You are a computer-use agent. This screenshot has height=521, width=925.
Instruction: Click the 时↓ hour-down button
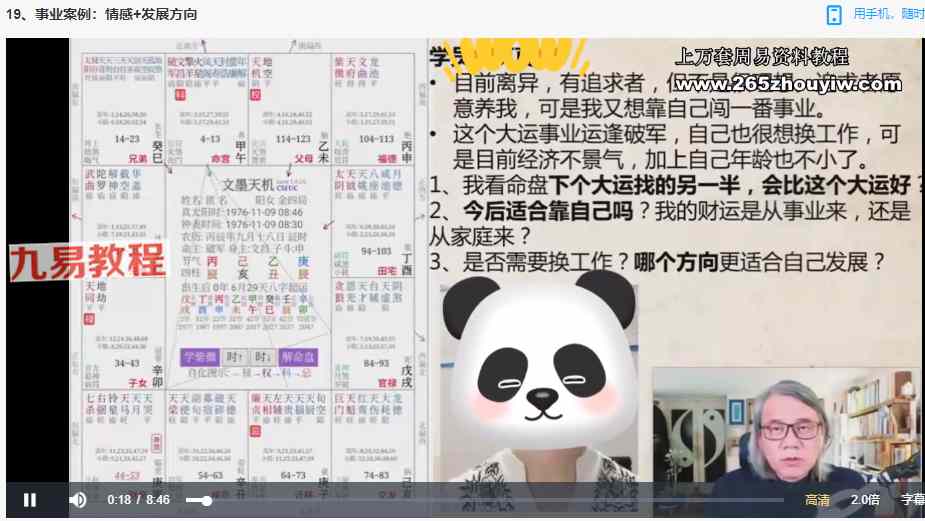tap(263, 357)
